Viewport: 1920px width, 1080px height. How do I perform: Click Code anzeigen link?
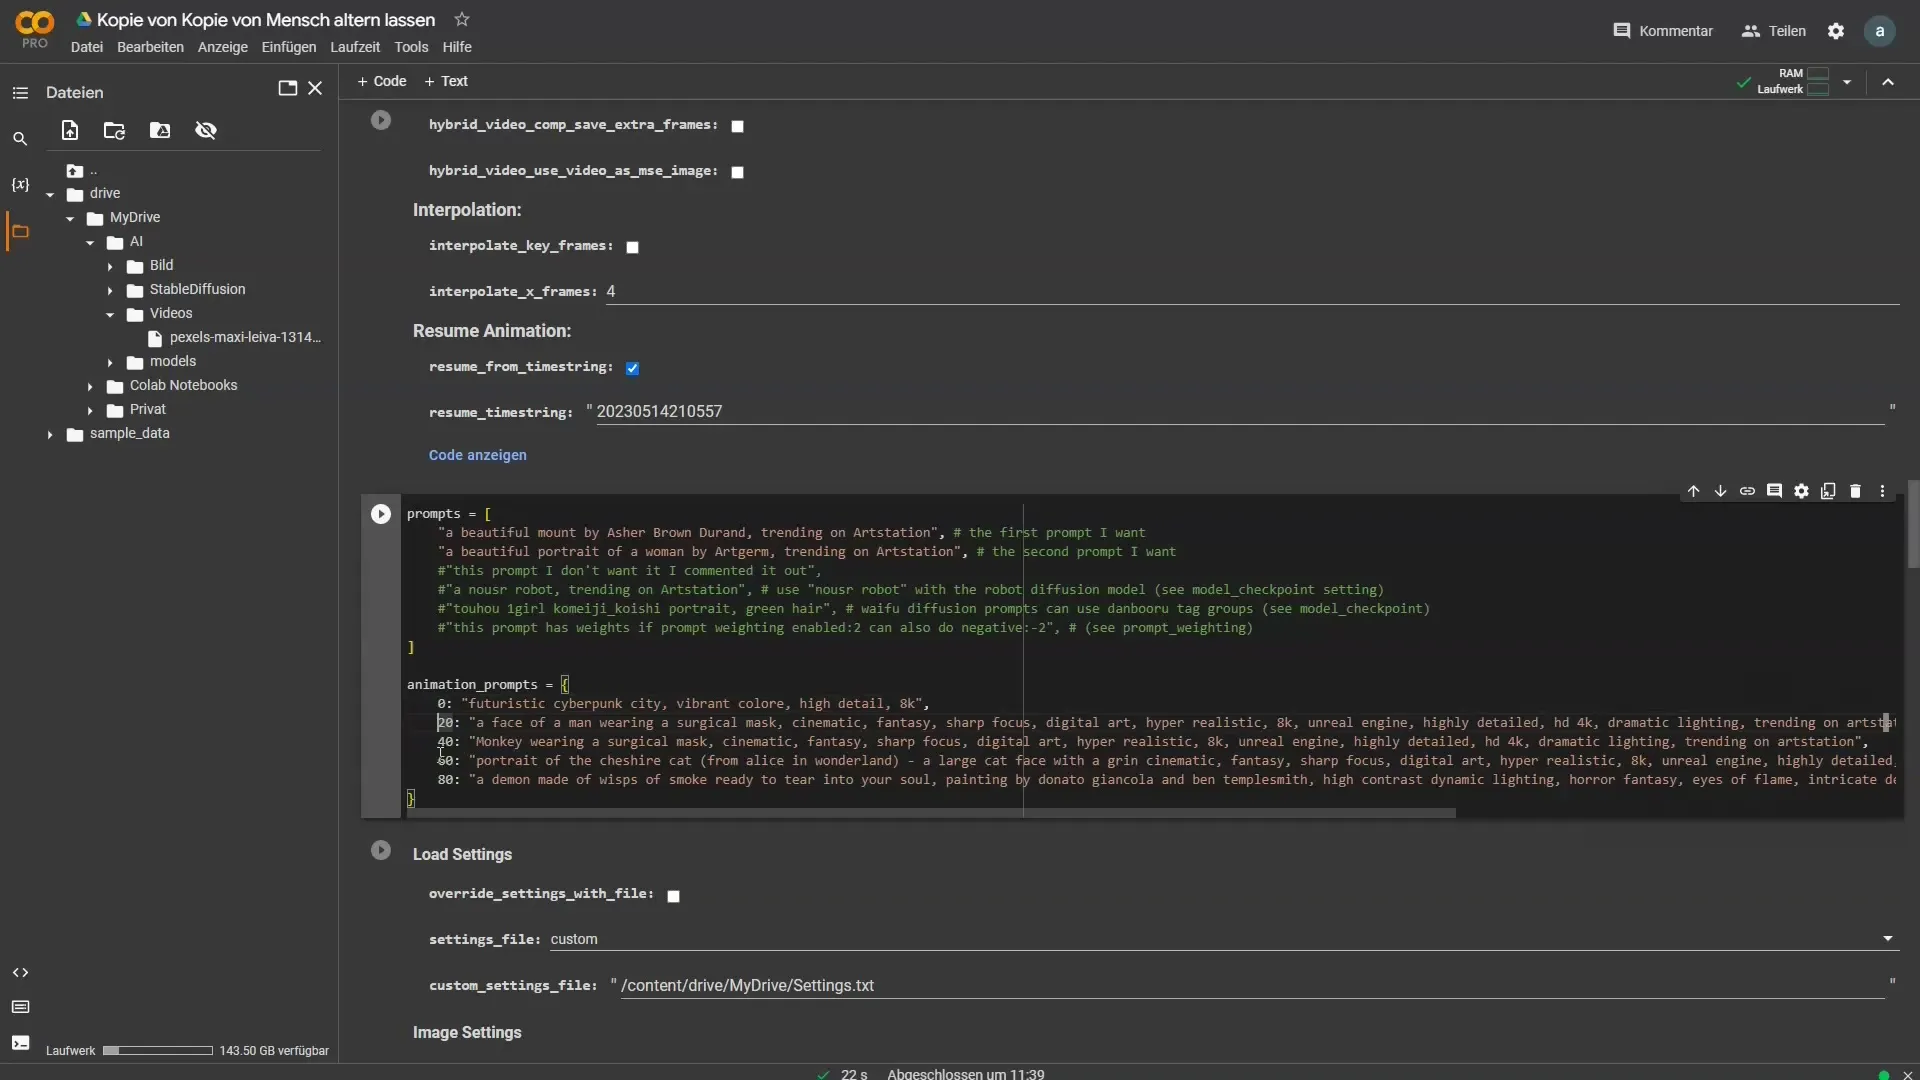coord(478,455)
